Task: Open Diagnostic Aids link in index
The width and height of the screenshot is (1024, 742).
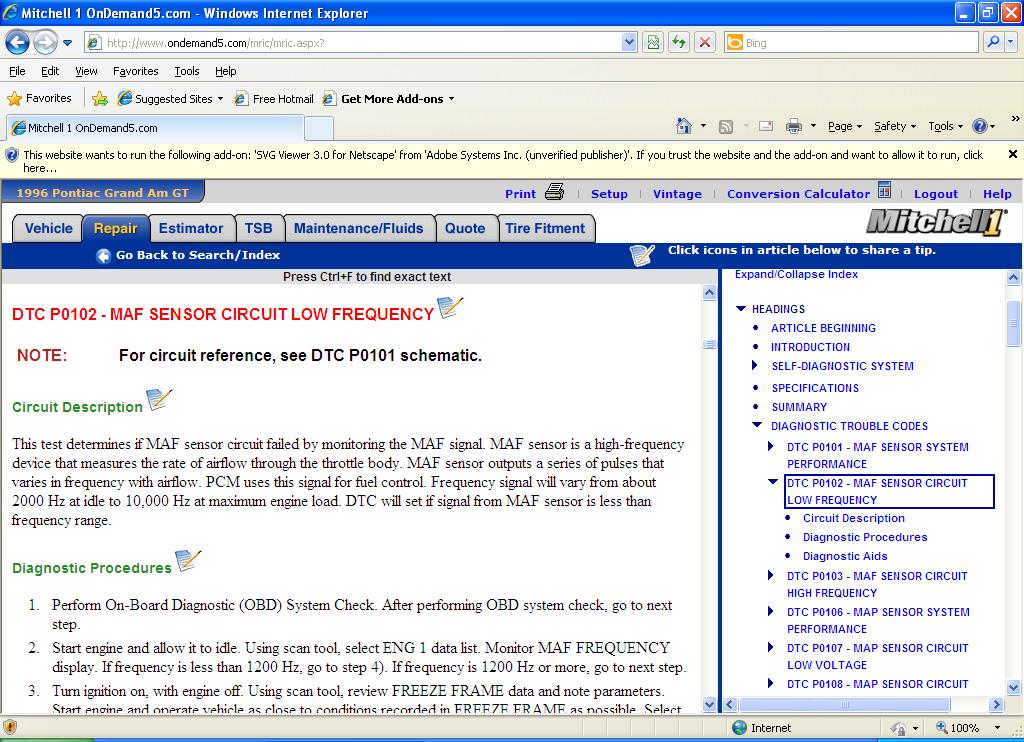Action: [844, 556]
